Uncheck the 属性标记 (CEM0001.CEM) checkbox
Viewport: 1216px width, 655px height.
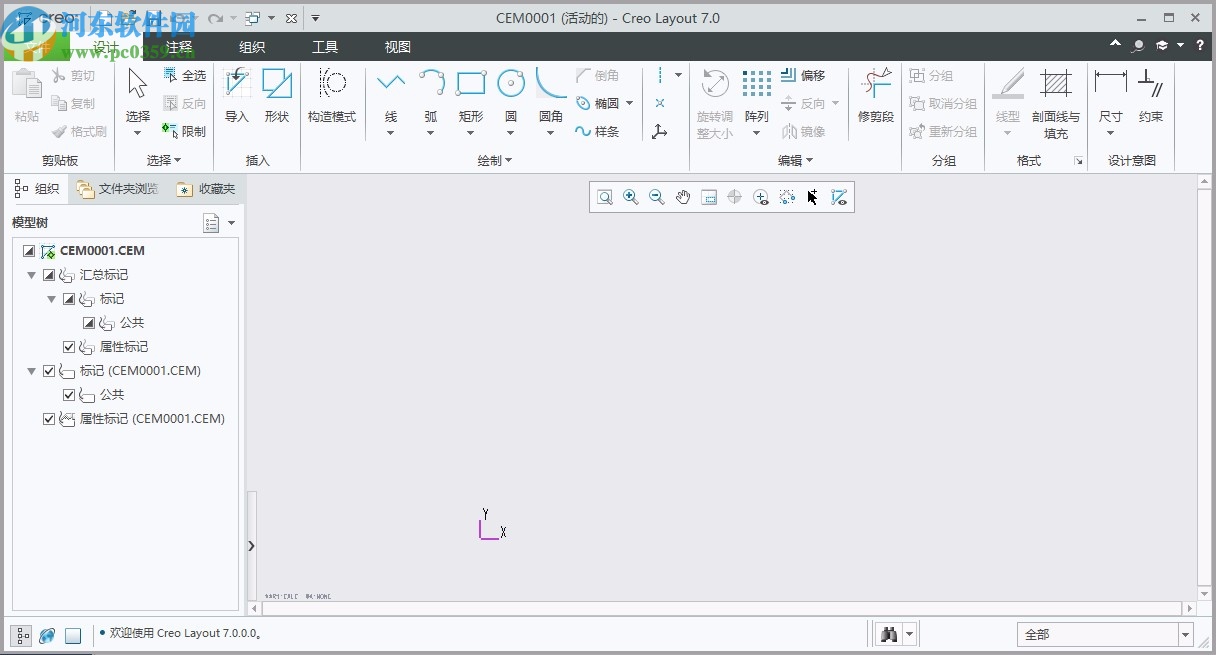tap(47, 418)
